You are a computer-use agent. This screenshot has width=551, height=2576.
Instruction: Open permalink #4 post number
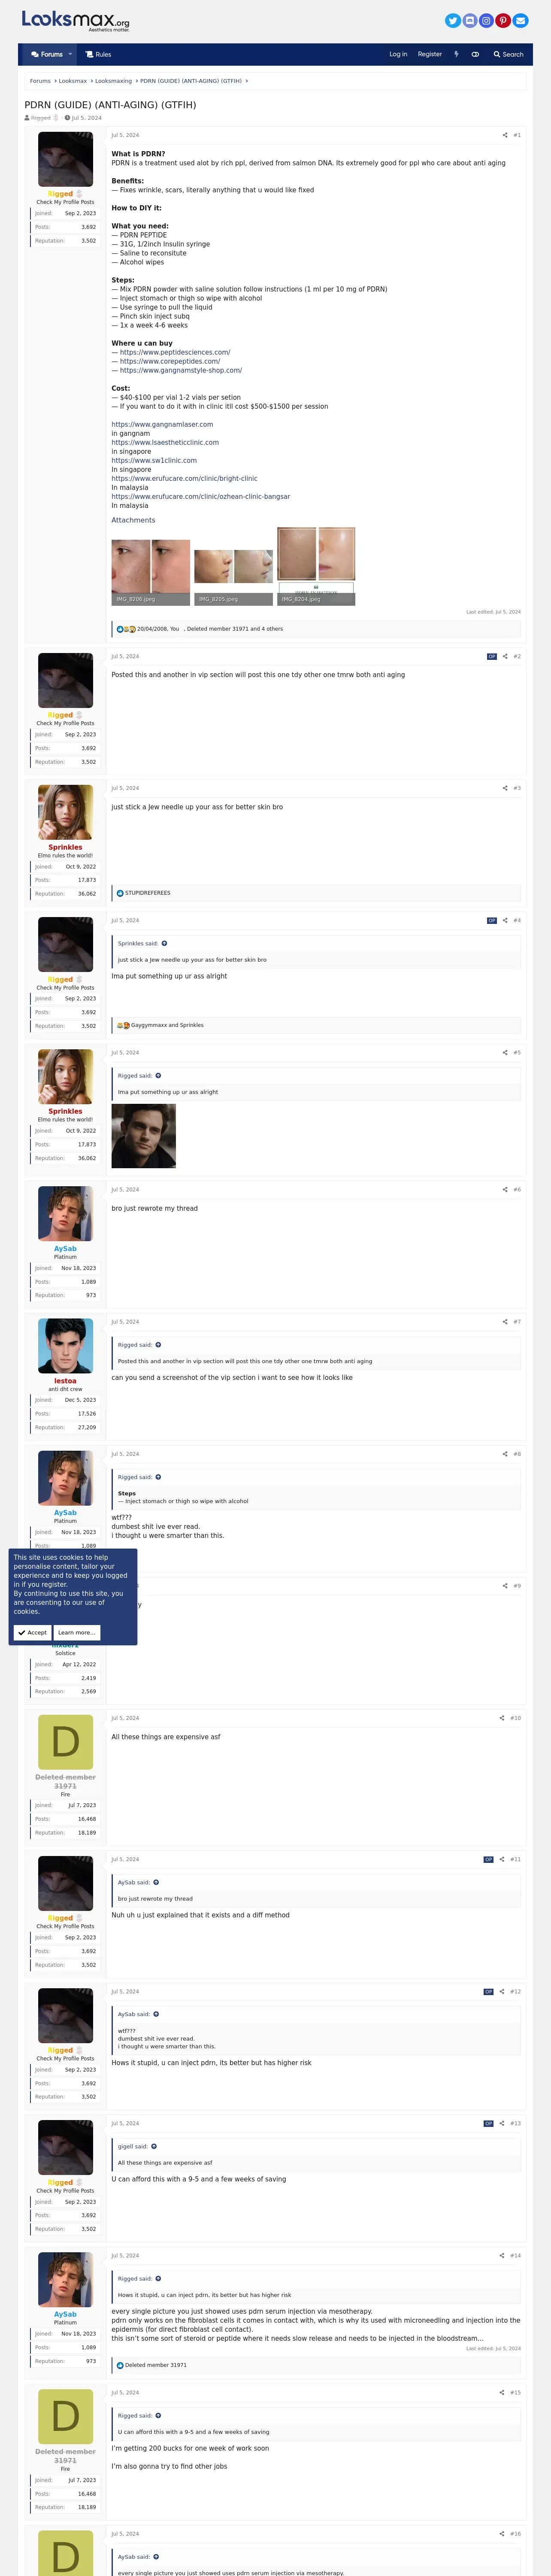pos(517,920)
